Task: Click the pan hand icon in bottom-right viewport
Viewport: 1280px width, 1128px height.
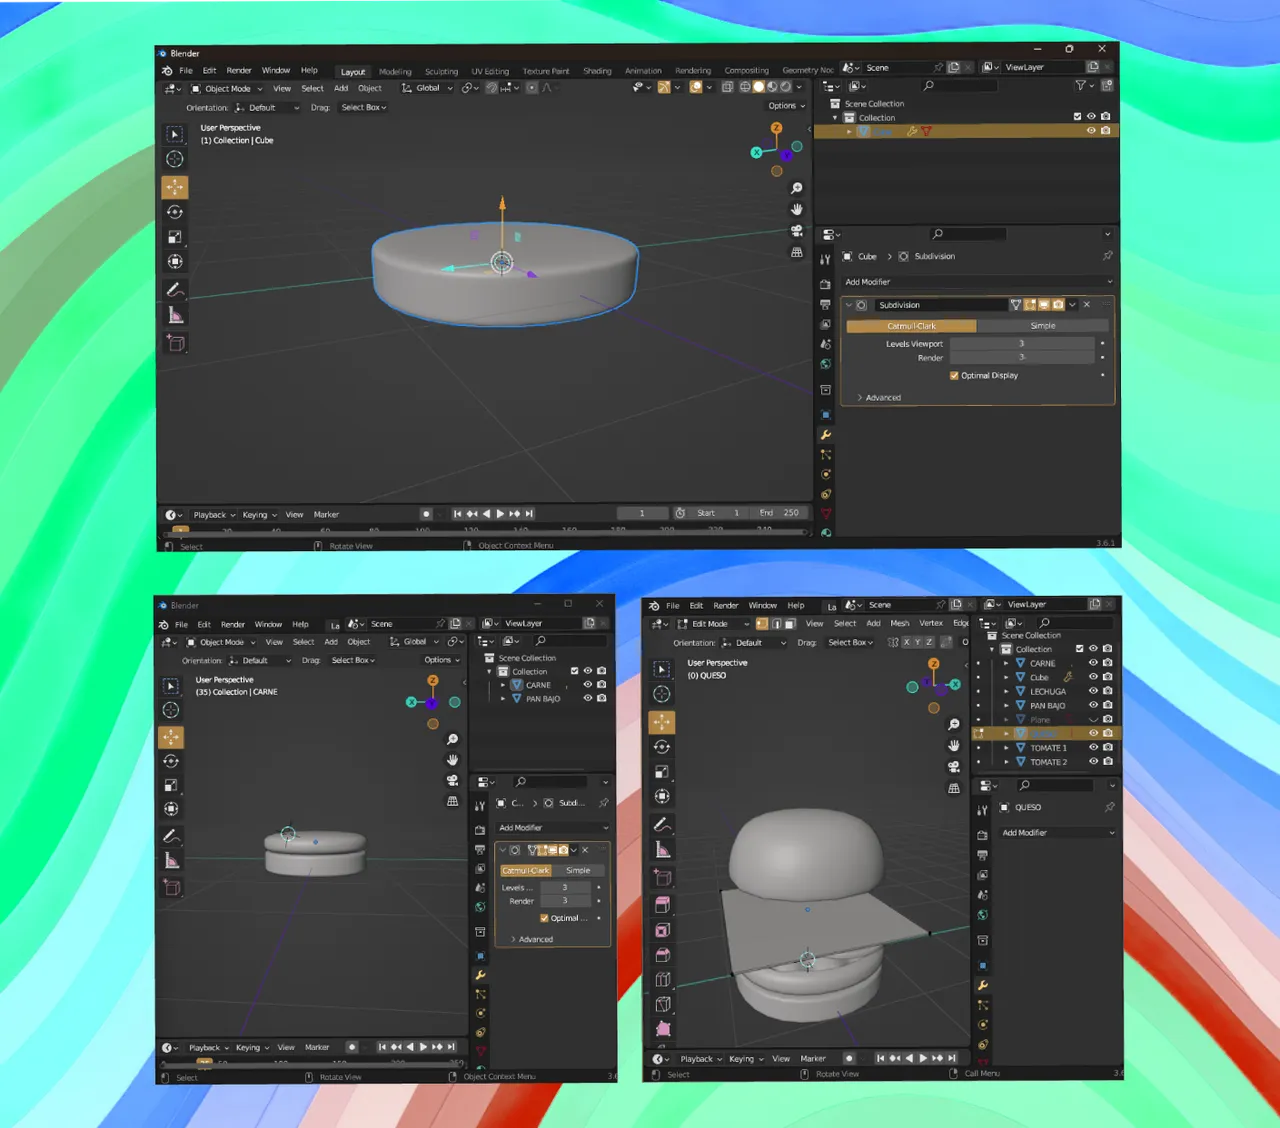Action: coord(954,745)
